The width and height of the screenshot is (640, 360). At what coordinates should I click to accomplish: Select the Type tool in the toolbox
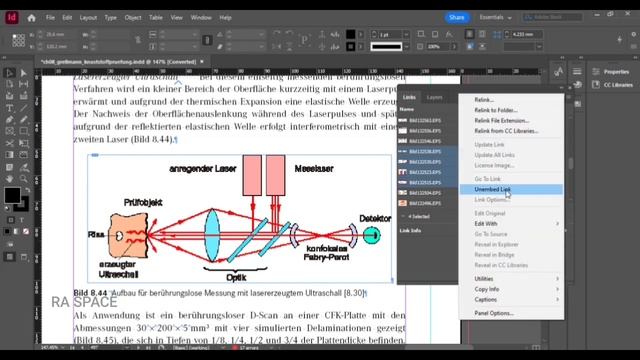click(9, 108)
